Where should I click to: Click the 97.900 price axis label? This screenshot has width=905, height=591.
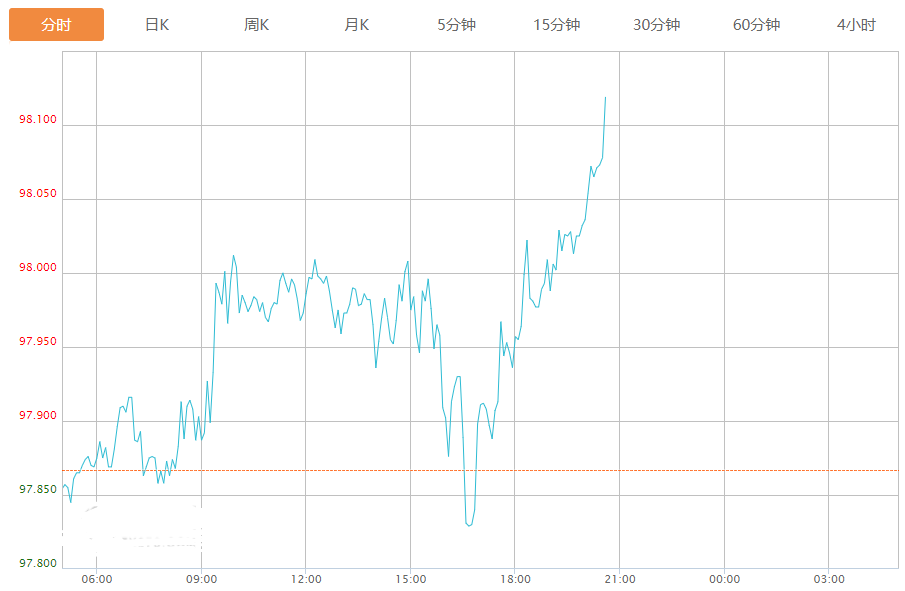38,416
